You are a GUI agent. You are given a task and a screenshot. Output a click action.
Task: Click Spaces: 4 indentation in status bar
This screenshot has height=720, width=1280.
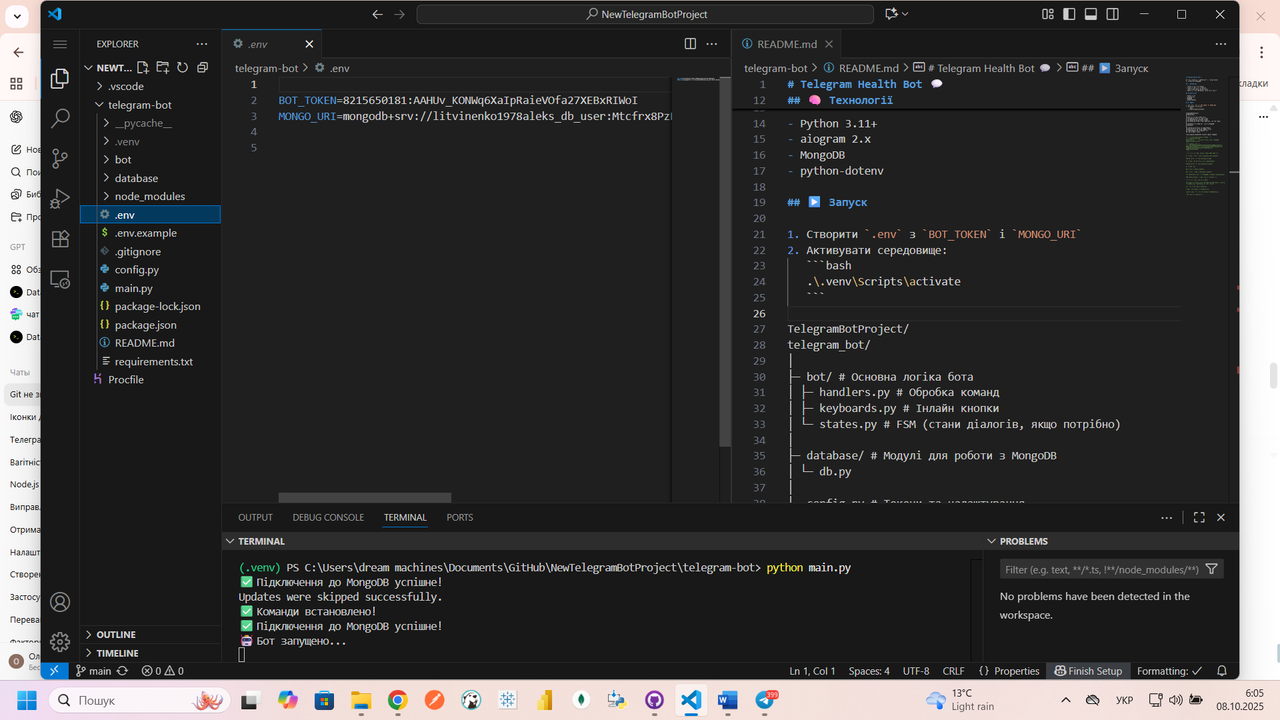click(x=869, y=671)
